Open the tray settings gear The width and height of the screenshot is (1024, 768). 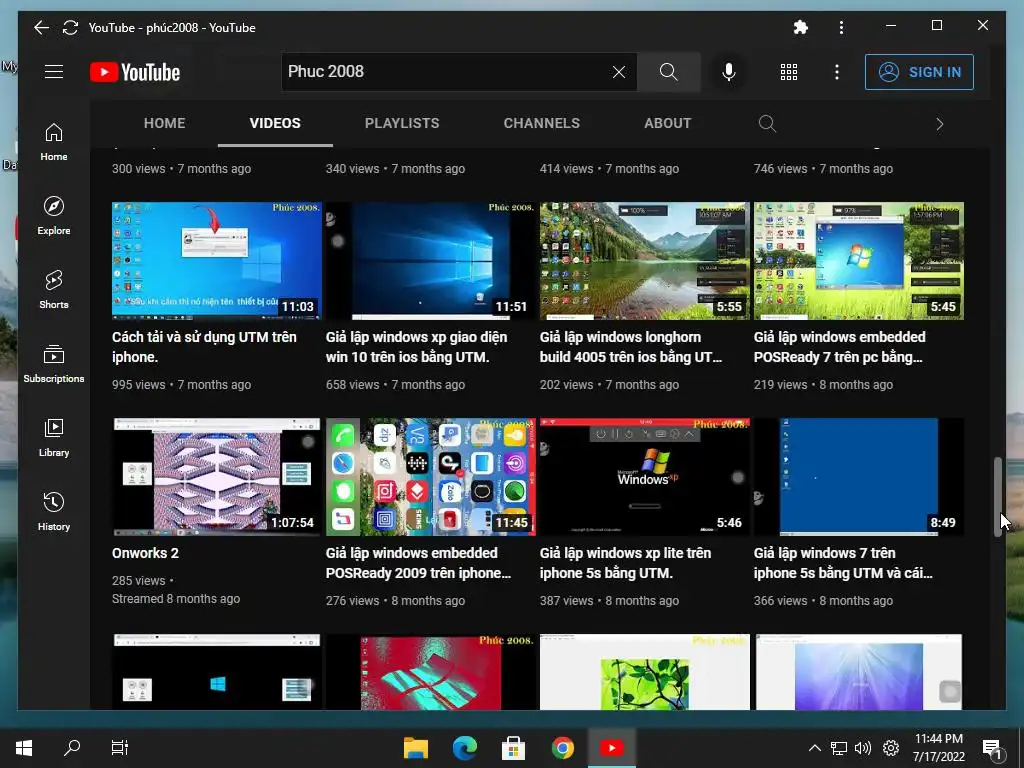[x=891, y=748]
